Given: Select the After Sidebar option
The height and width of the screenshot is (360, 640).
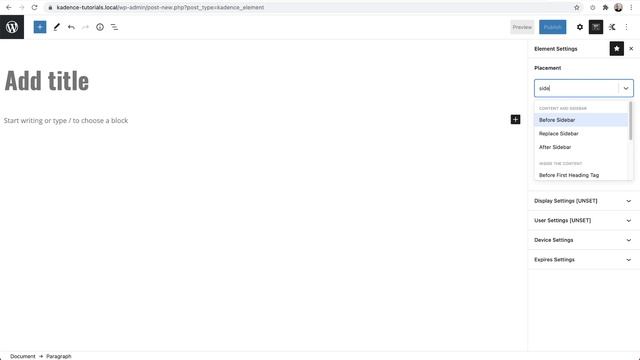Looking at the screenshot, I should 581,147.
